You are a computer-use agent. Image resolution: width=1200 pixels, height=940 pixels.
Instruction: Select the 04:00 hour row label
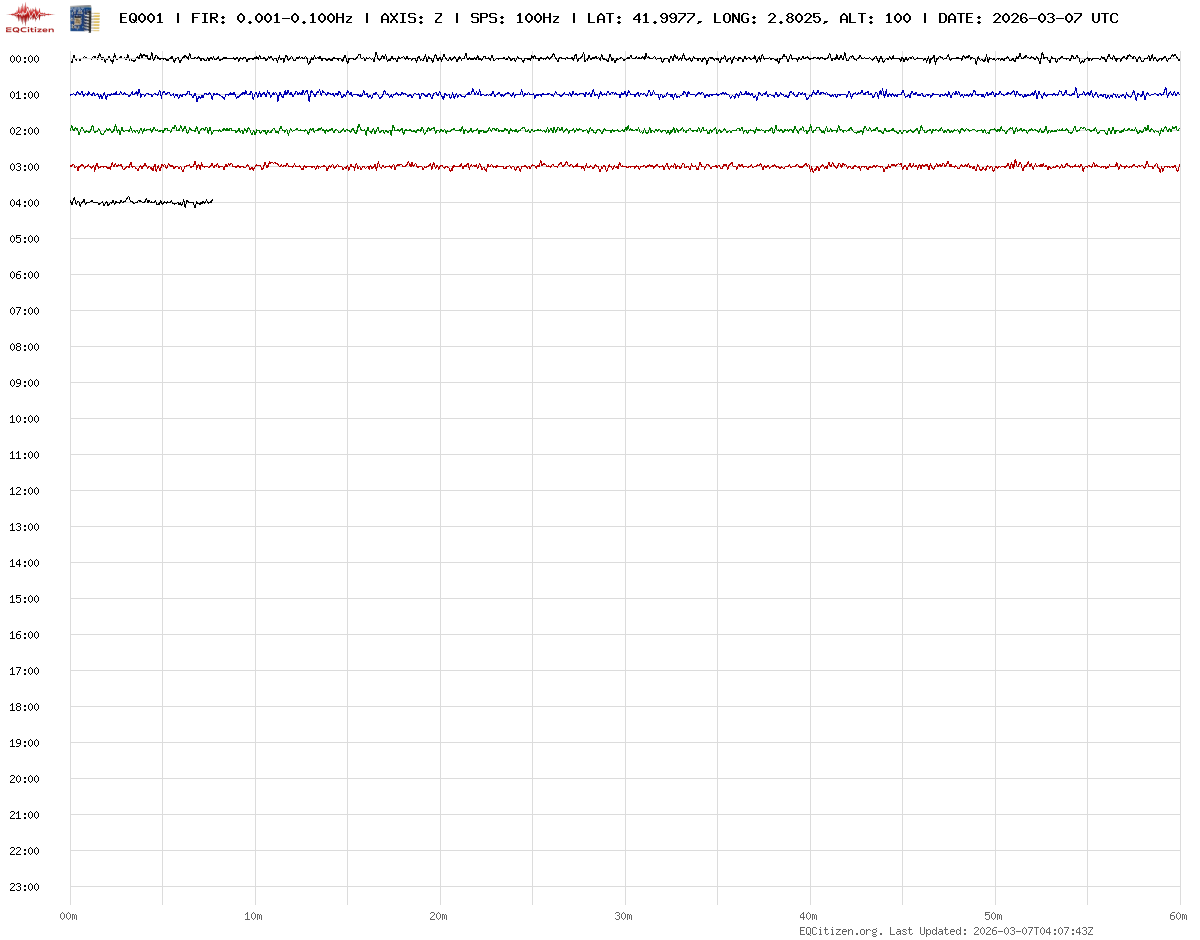[x=24, y=203]
